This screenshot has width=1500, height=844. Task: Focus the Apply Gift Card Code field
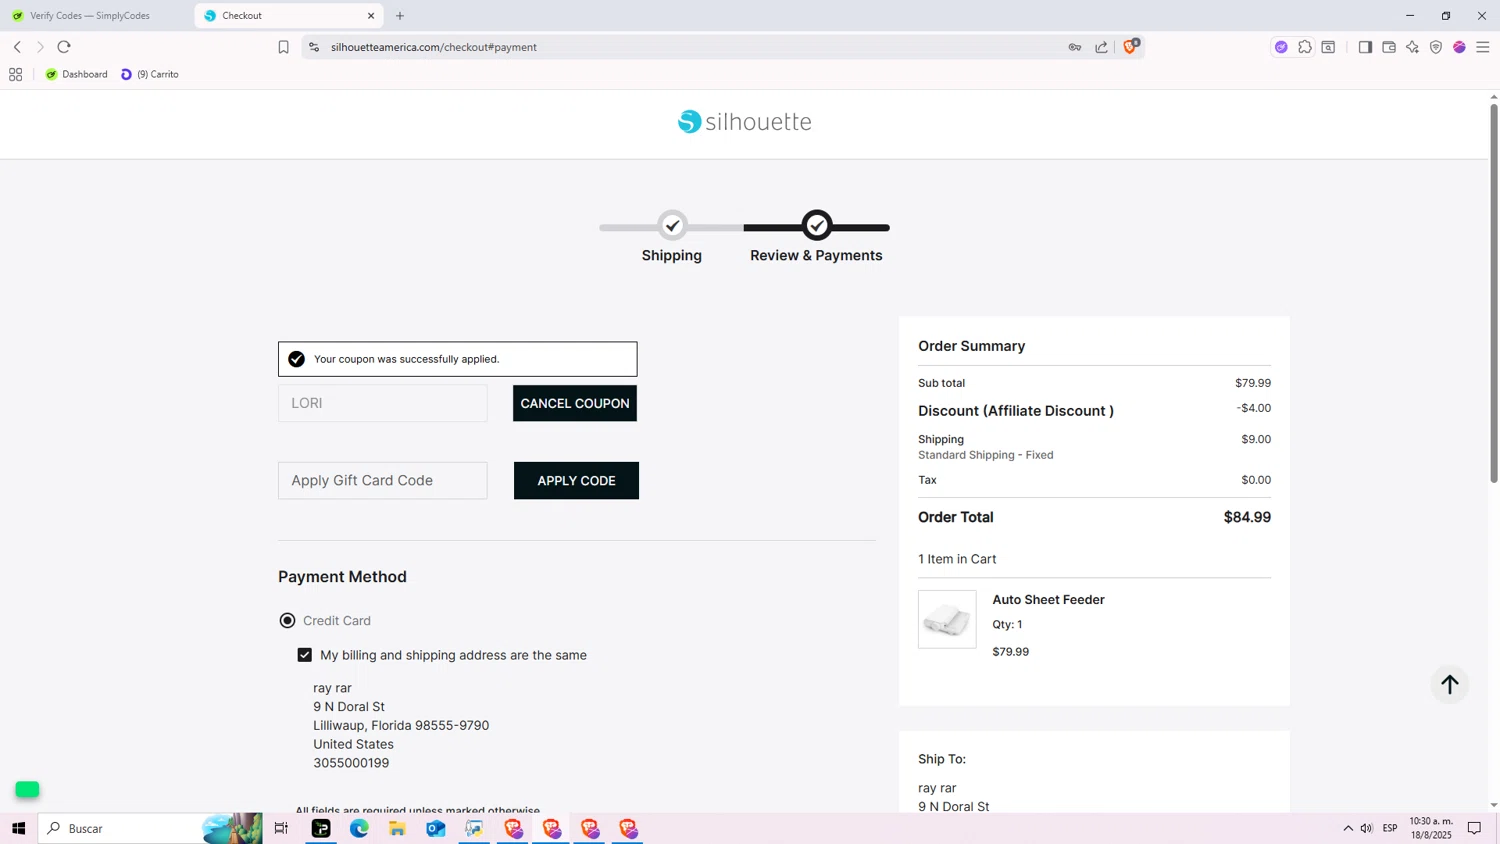click(x=383, y=480)
